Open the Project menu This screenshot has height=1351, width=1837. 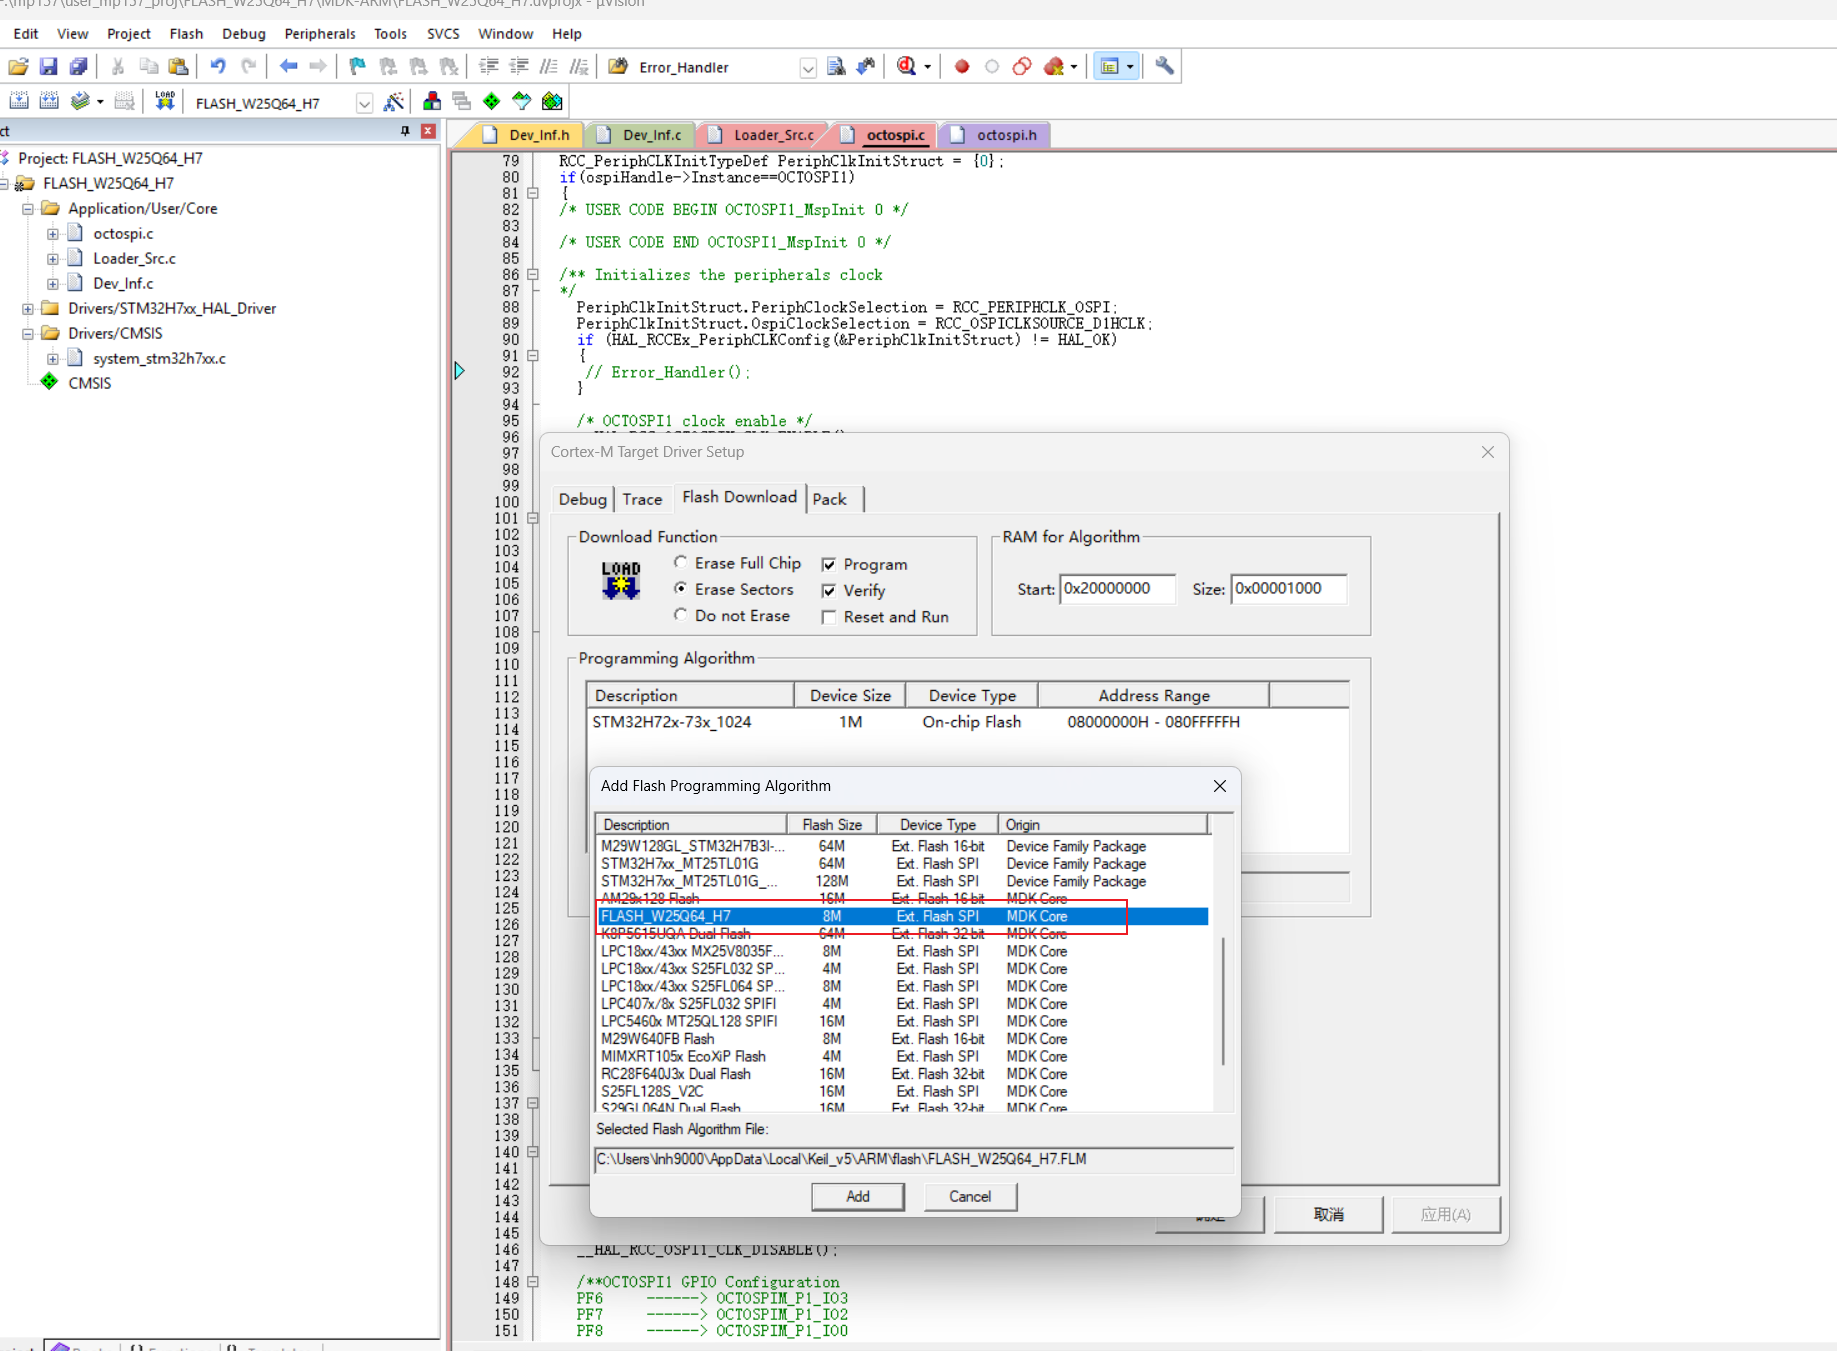pos(129,34)
